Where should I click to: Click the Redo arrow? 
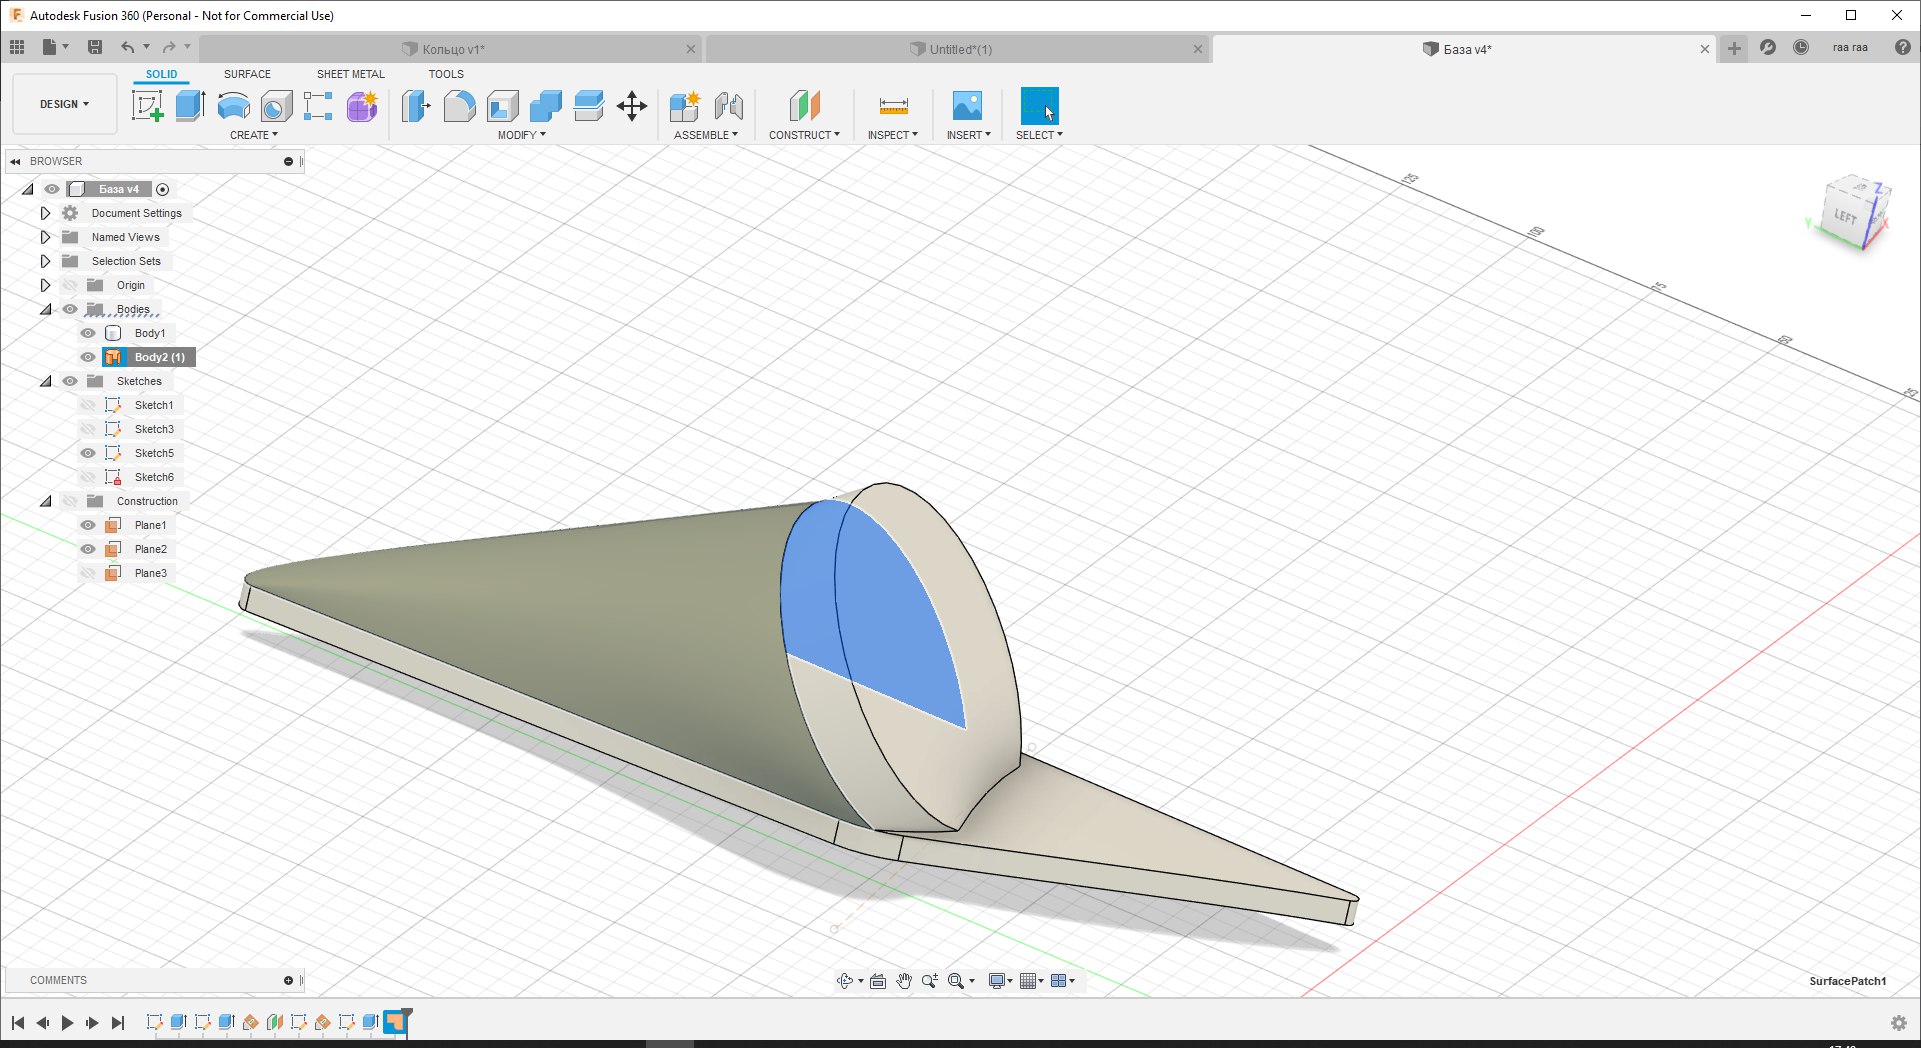pyautogui.click(x=169, y=47)
